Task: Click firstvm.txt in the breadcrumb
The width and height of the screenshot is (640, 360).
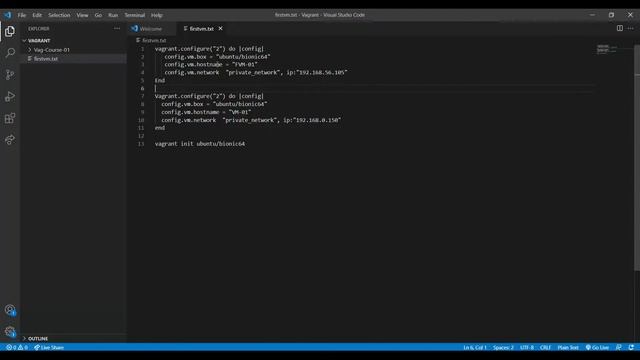Action: tap(154, 40)
